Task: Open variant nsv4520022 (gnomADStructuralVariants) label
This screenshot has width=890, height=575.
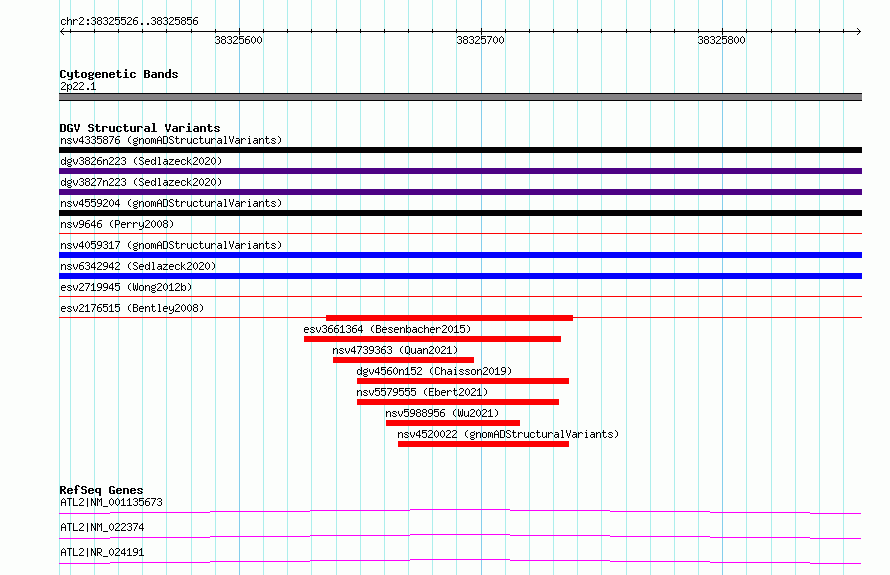Action: click(x=508, y=434)
